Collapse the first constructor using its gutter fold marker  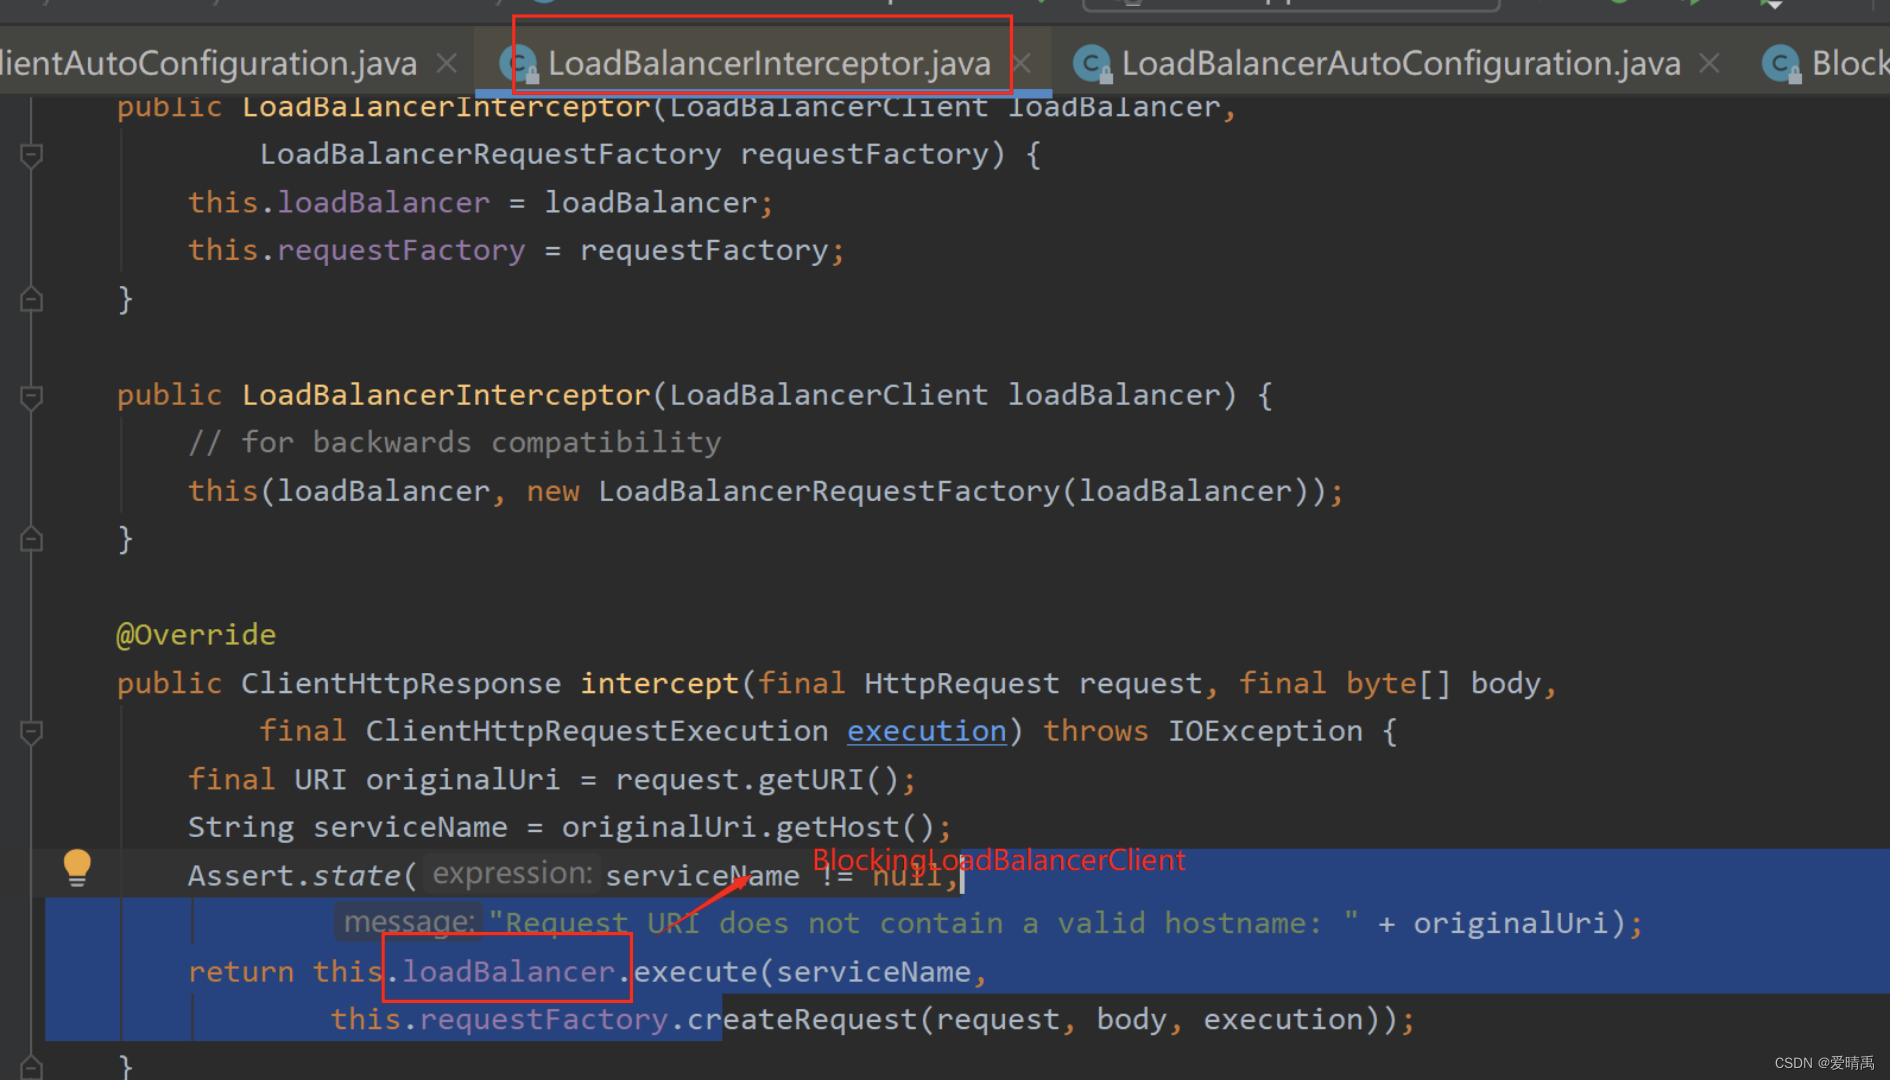click(x=30, y=155)
